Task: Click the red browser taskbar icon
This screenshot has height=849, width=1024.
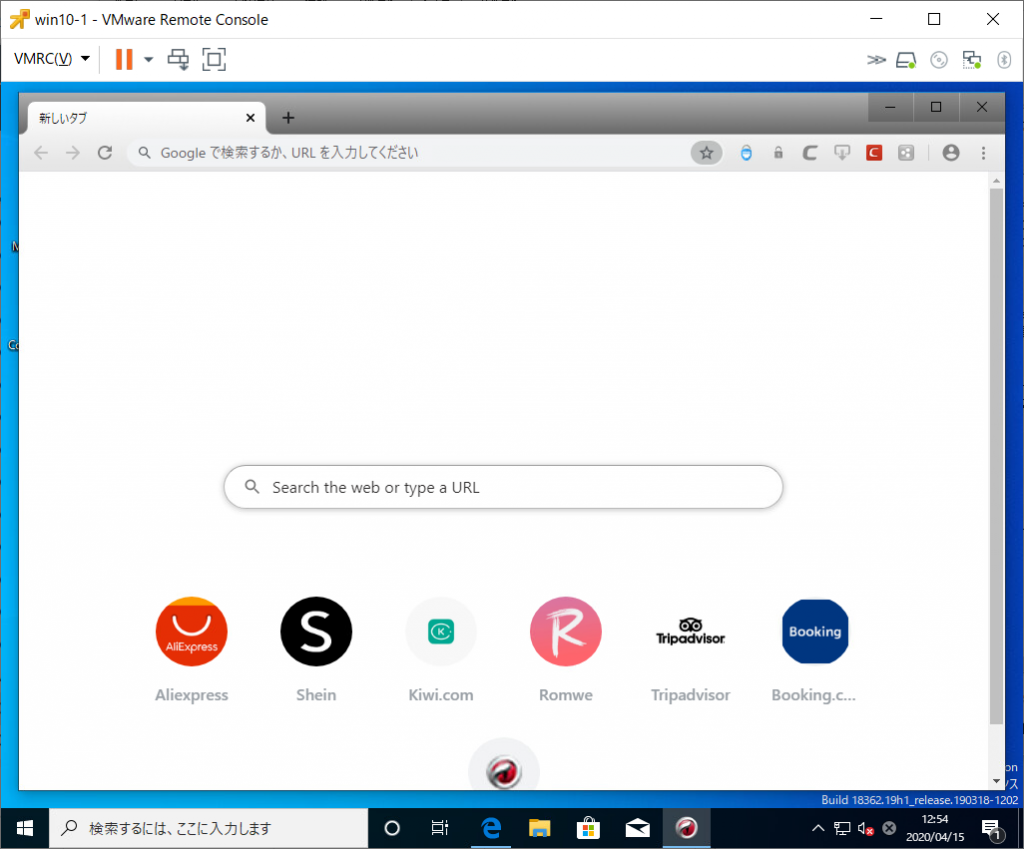Action: (686, 828)
